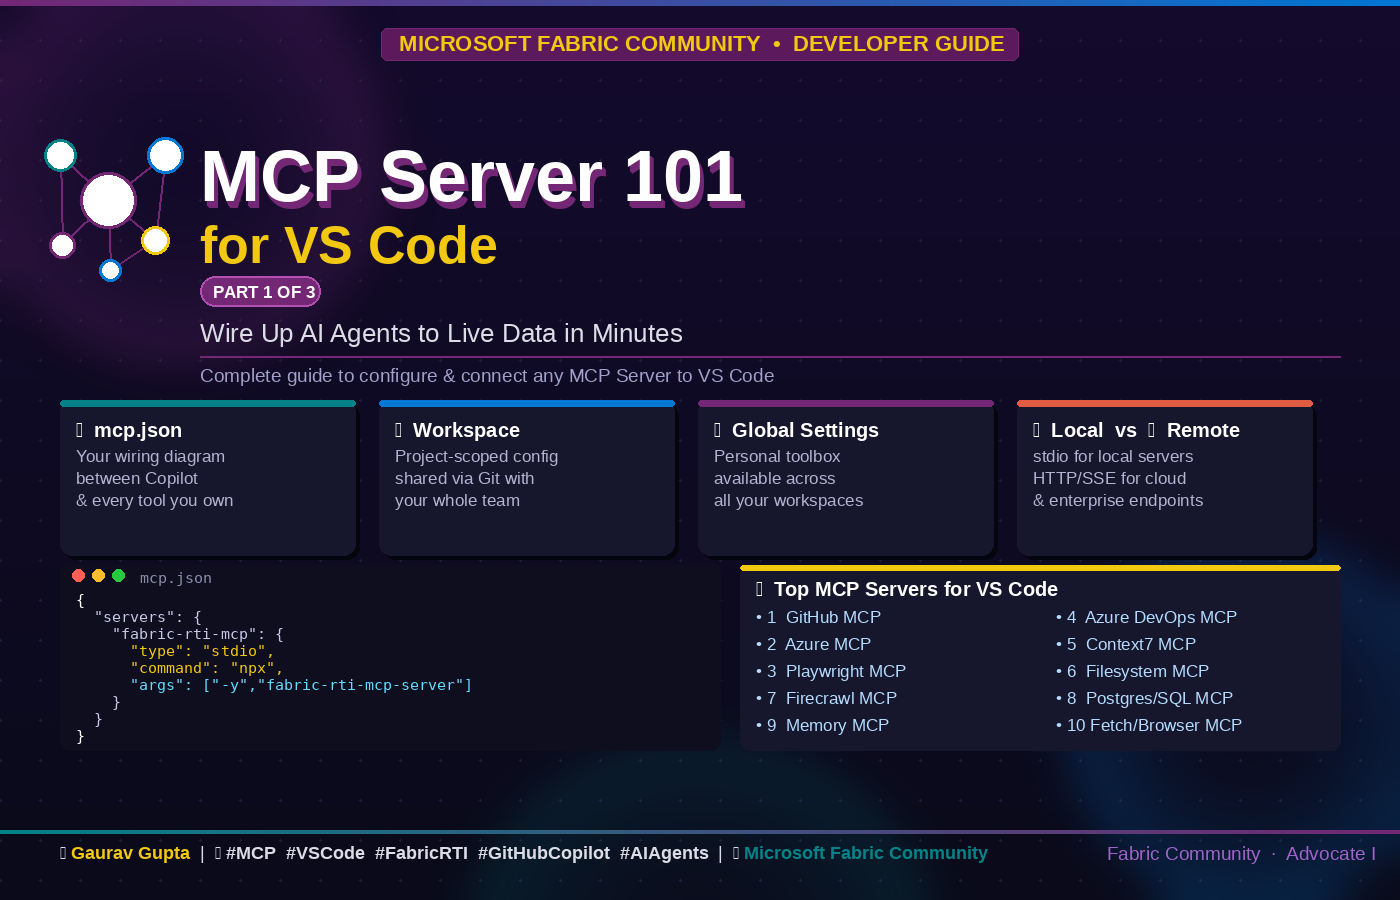Click the '"args": ["-y","fabric-rti-mcp-server"]' line
This screenshot has width=1400, height=900.
click(301, 685)
